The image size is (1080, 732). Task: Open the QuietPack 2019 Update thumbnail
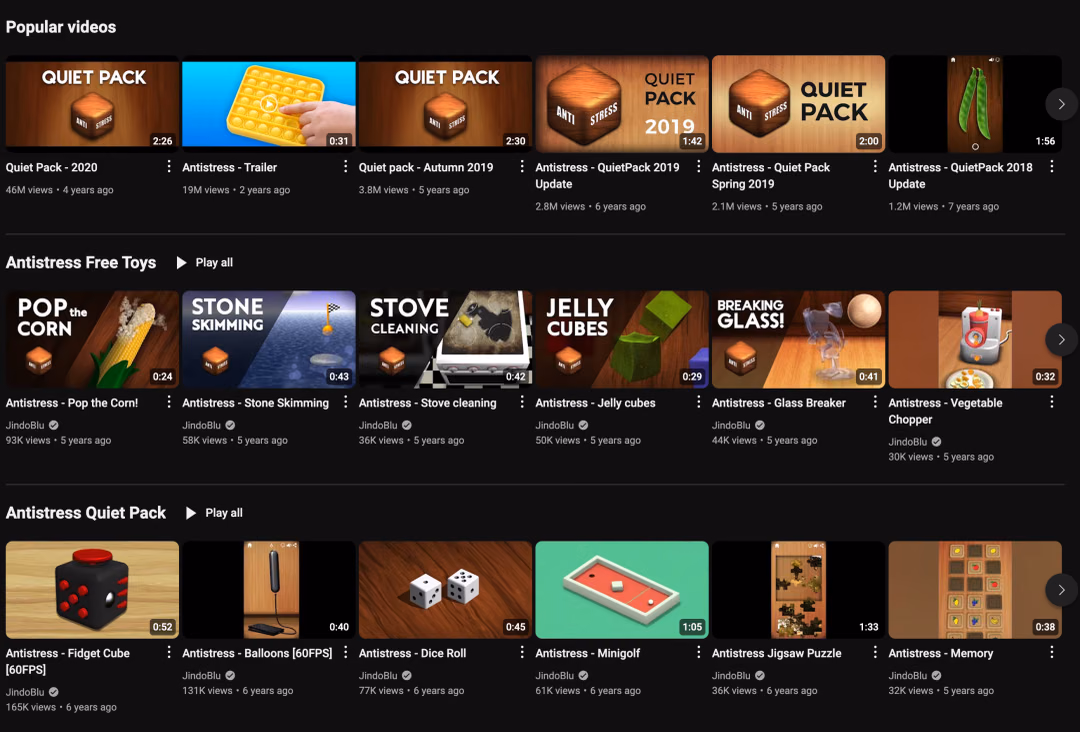coord(622,104)
